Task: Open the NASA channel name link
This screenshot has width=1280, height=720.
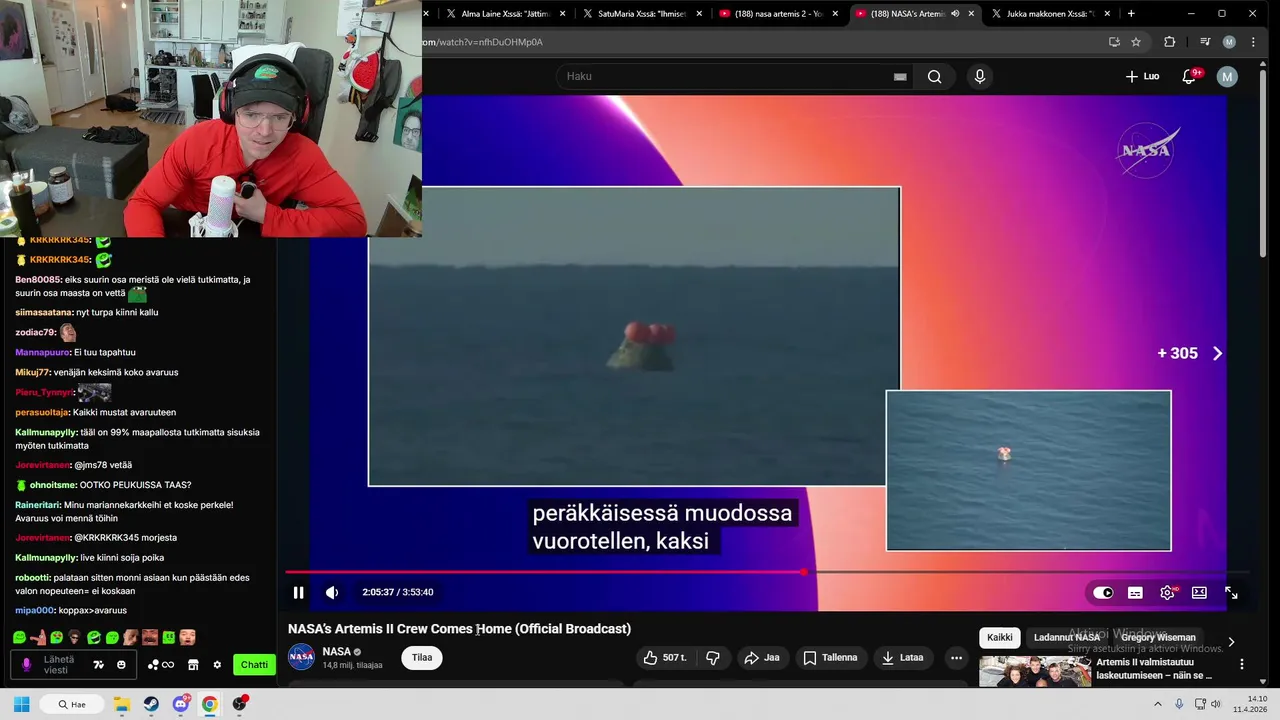Action: 336,651
